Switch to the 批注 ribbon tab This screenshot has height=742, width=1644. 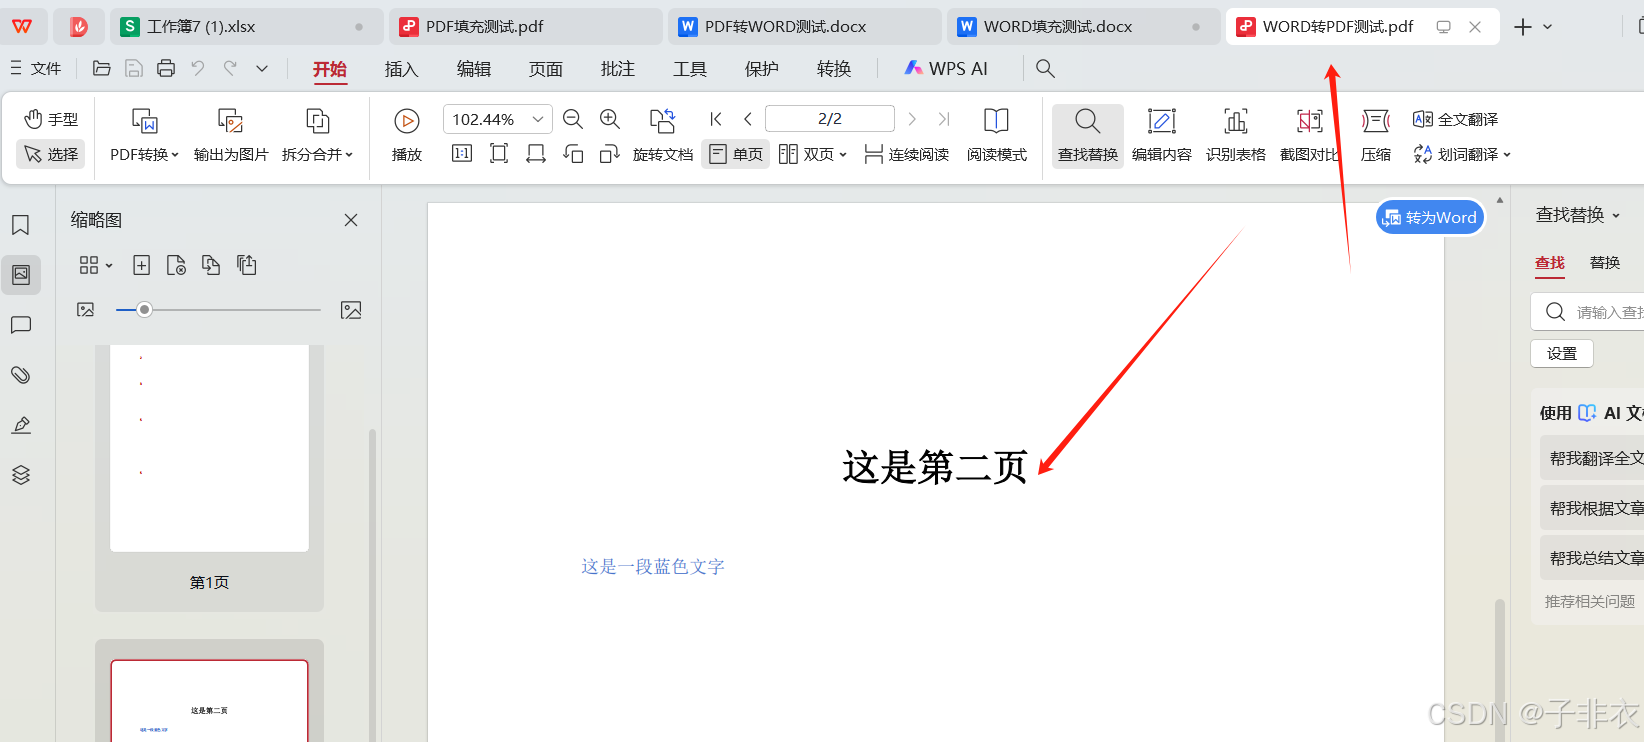pos(618,69)
